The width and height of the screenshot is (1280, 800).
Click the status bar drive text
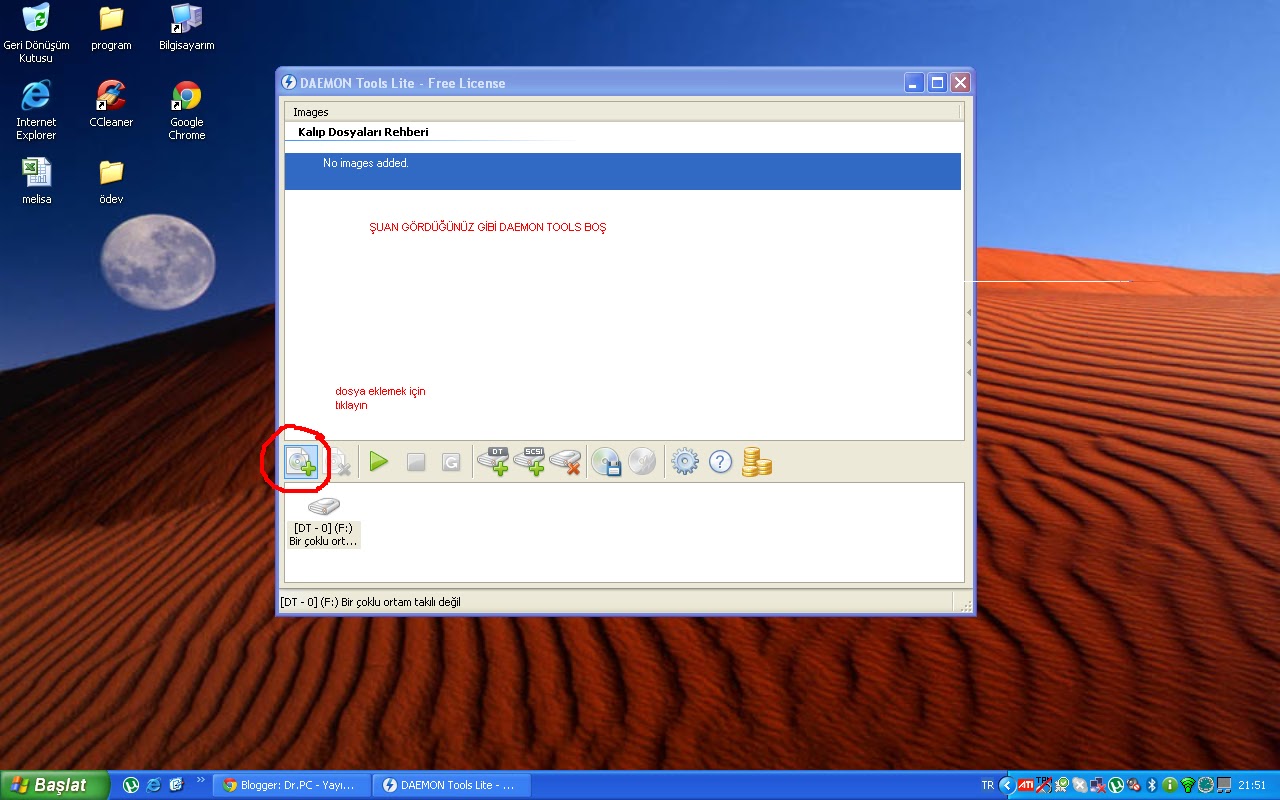point(371,602)
